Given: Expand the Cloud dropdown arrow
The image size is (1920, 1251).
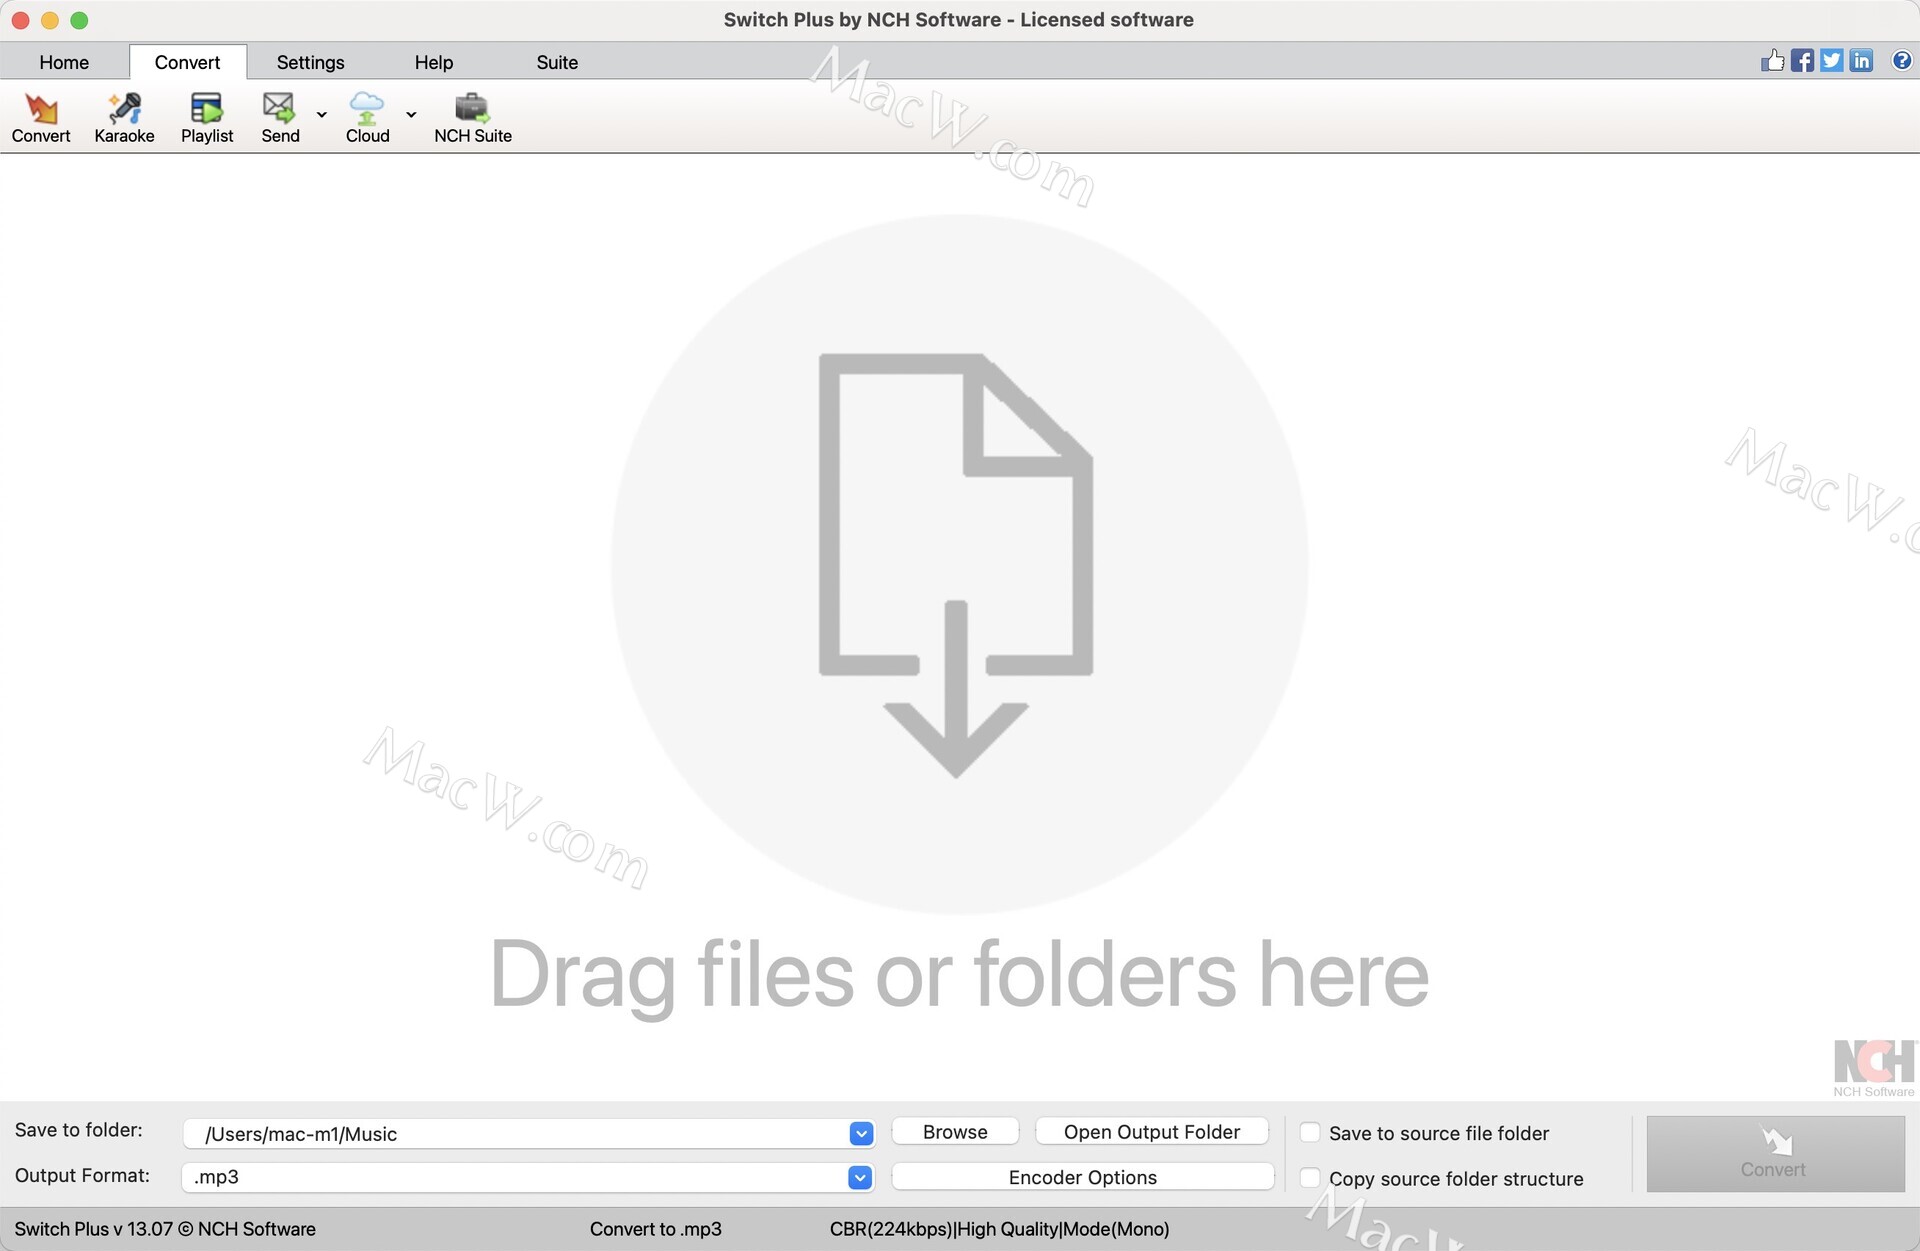Looking at the screenshot, I should 411,114.
